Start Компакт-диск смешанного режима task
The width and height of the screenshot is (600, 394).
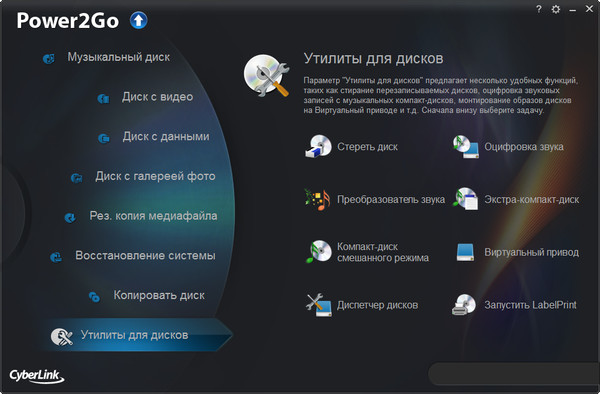click(383, 252)
